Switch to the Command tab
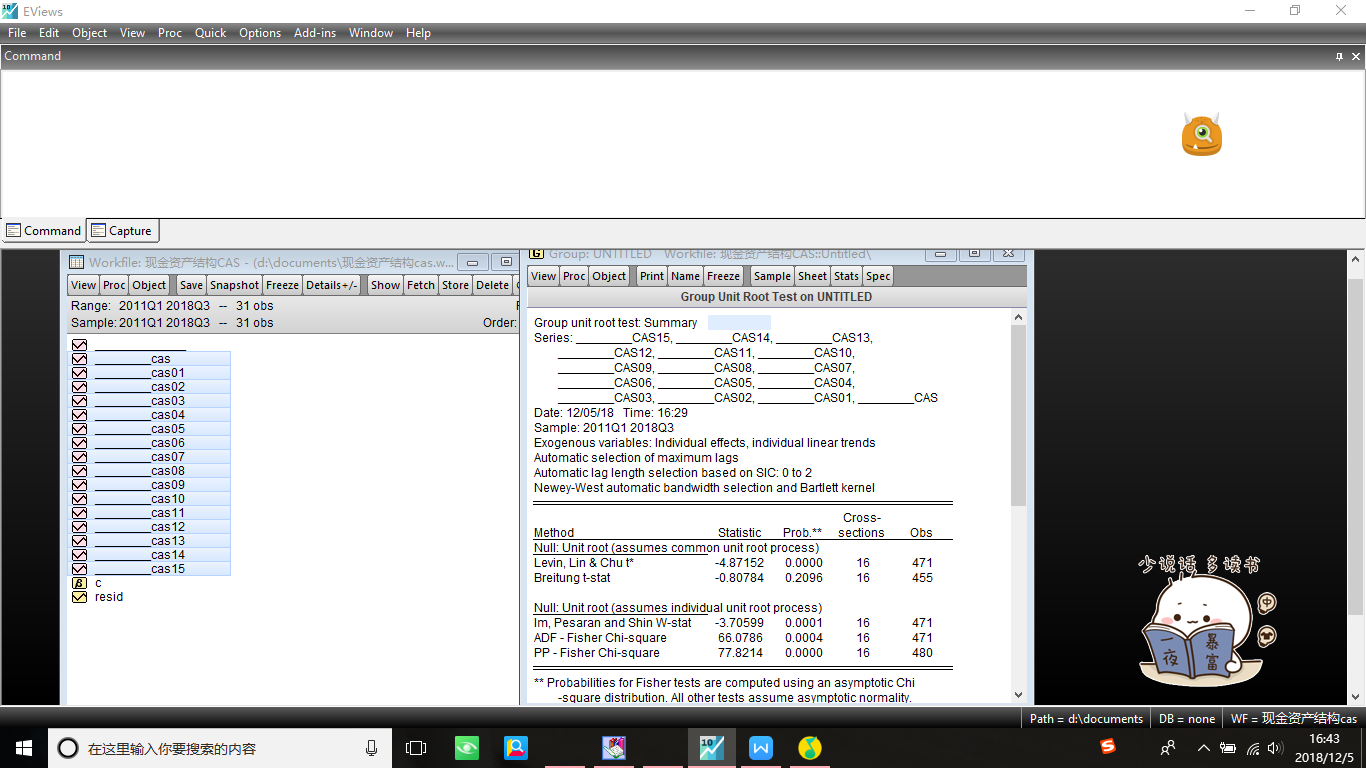 (x=44, y=231)
